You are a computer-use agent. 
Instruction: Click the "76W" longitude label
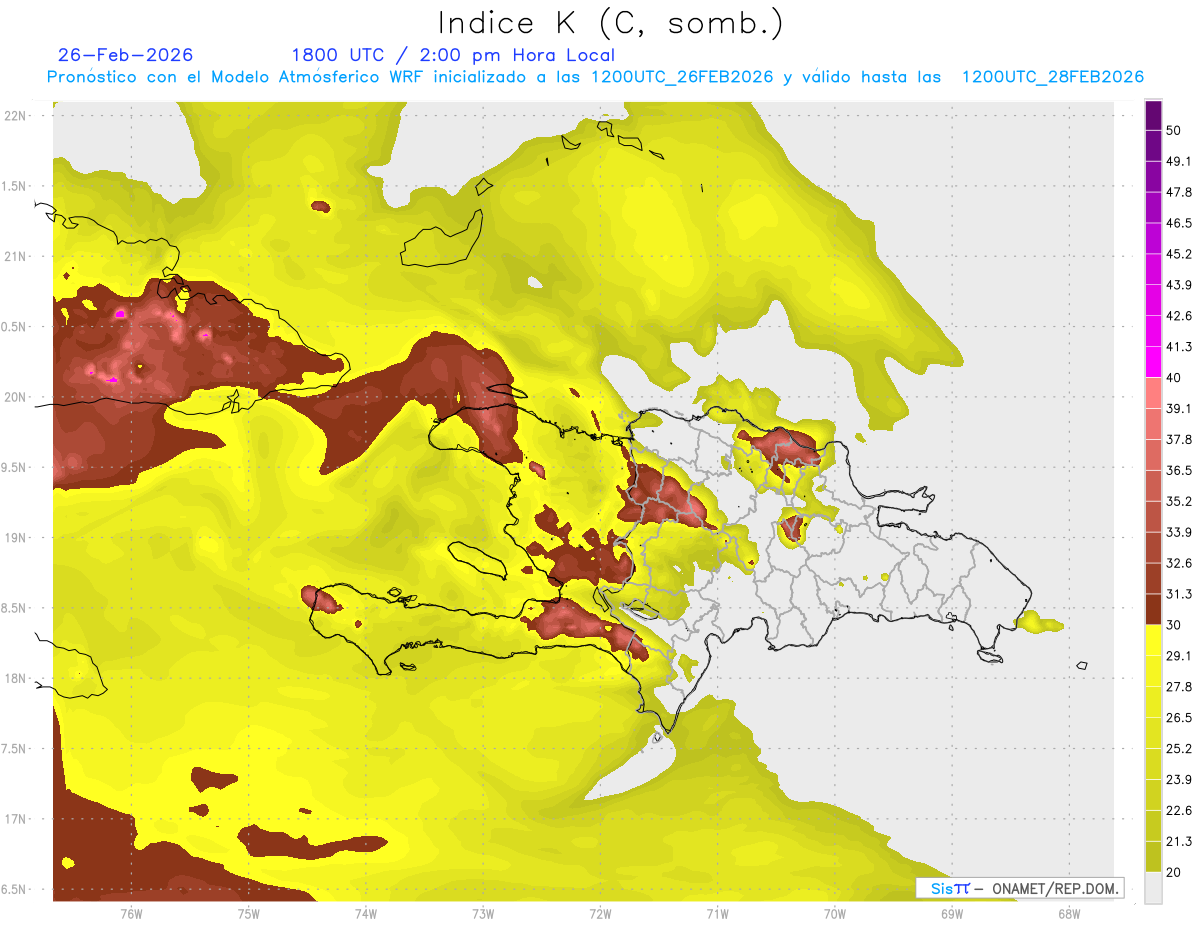131,913
